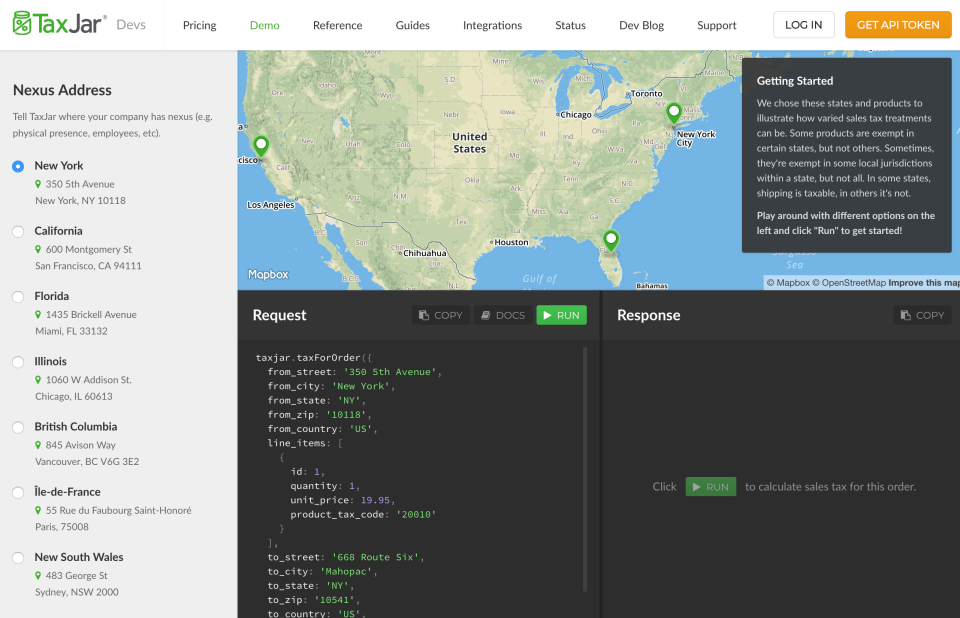The width and height of the screenshot is (960, 618).
Task: Click the 'Getting Started' heading
Action: (x=795, y=81)
